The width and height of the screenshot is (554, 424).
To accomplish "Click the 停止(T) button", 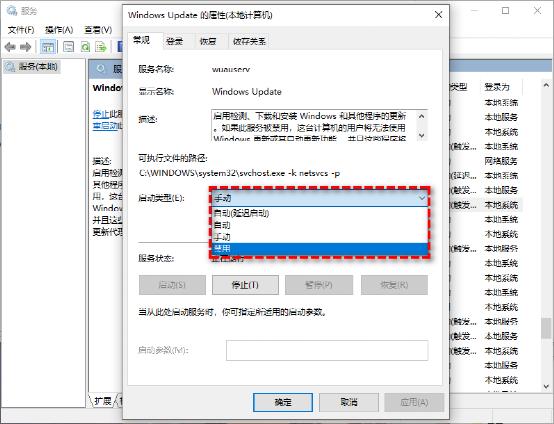I will [x=245, y=285].
